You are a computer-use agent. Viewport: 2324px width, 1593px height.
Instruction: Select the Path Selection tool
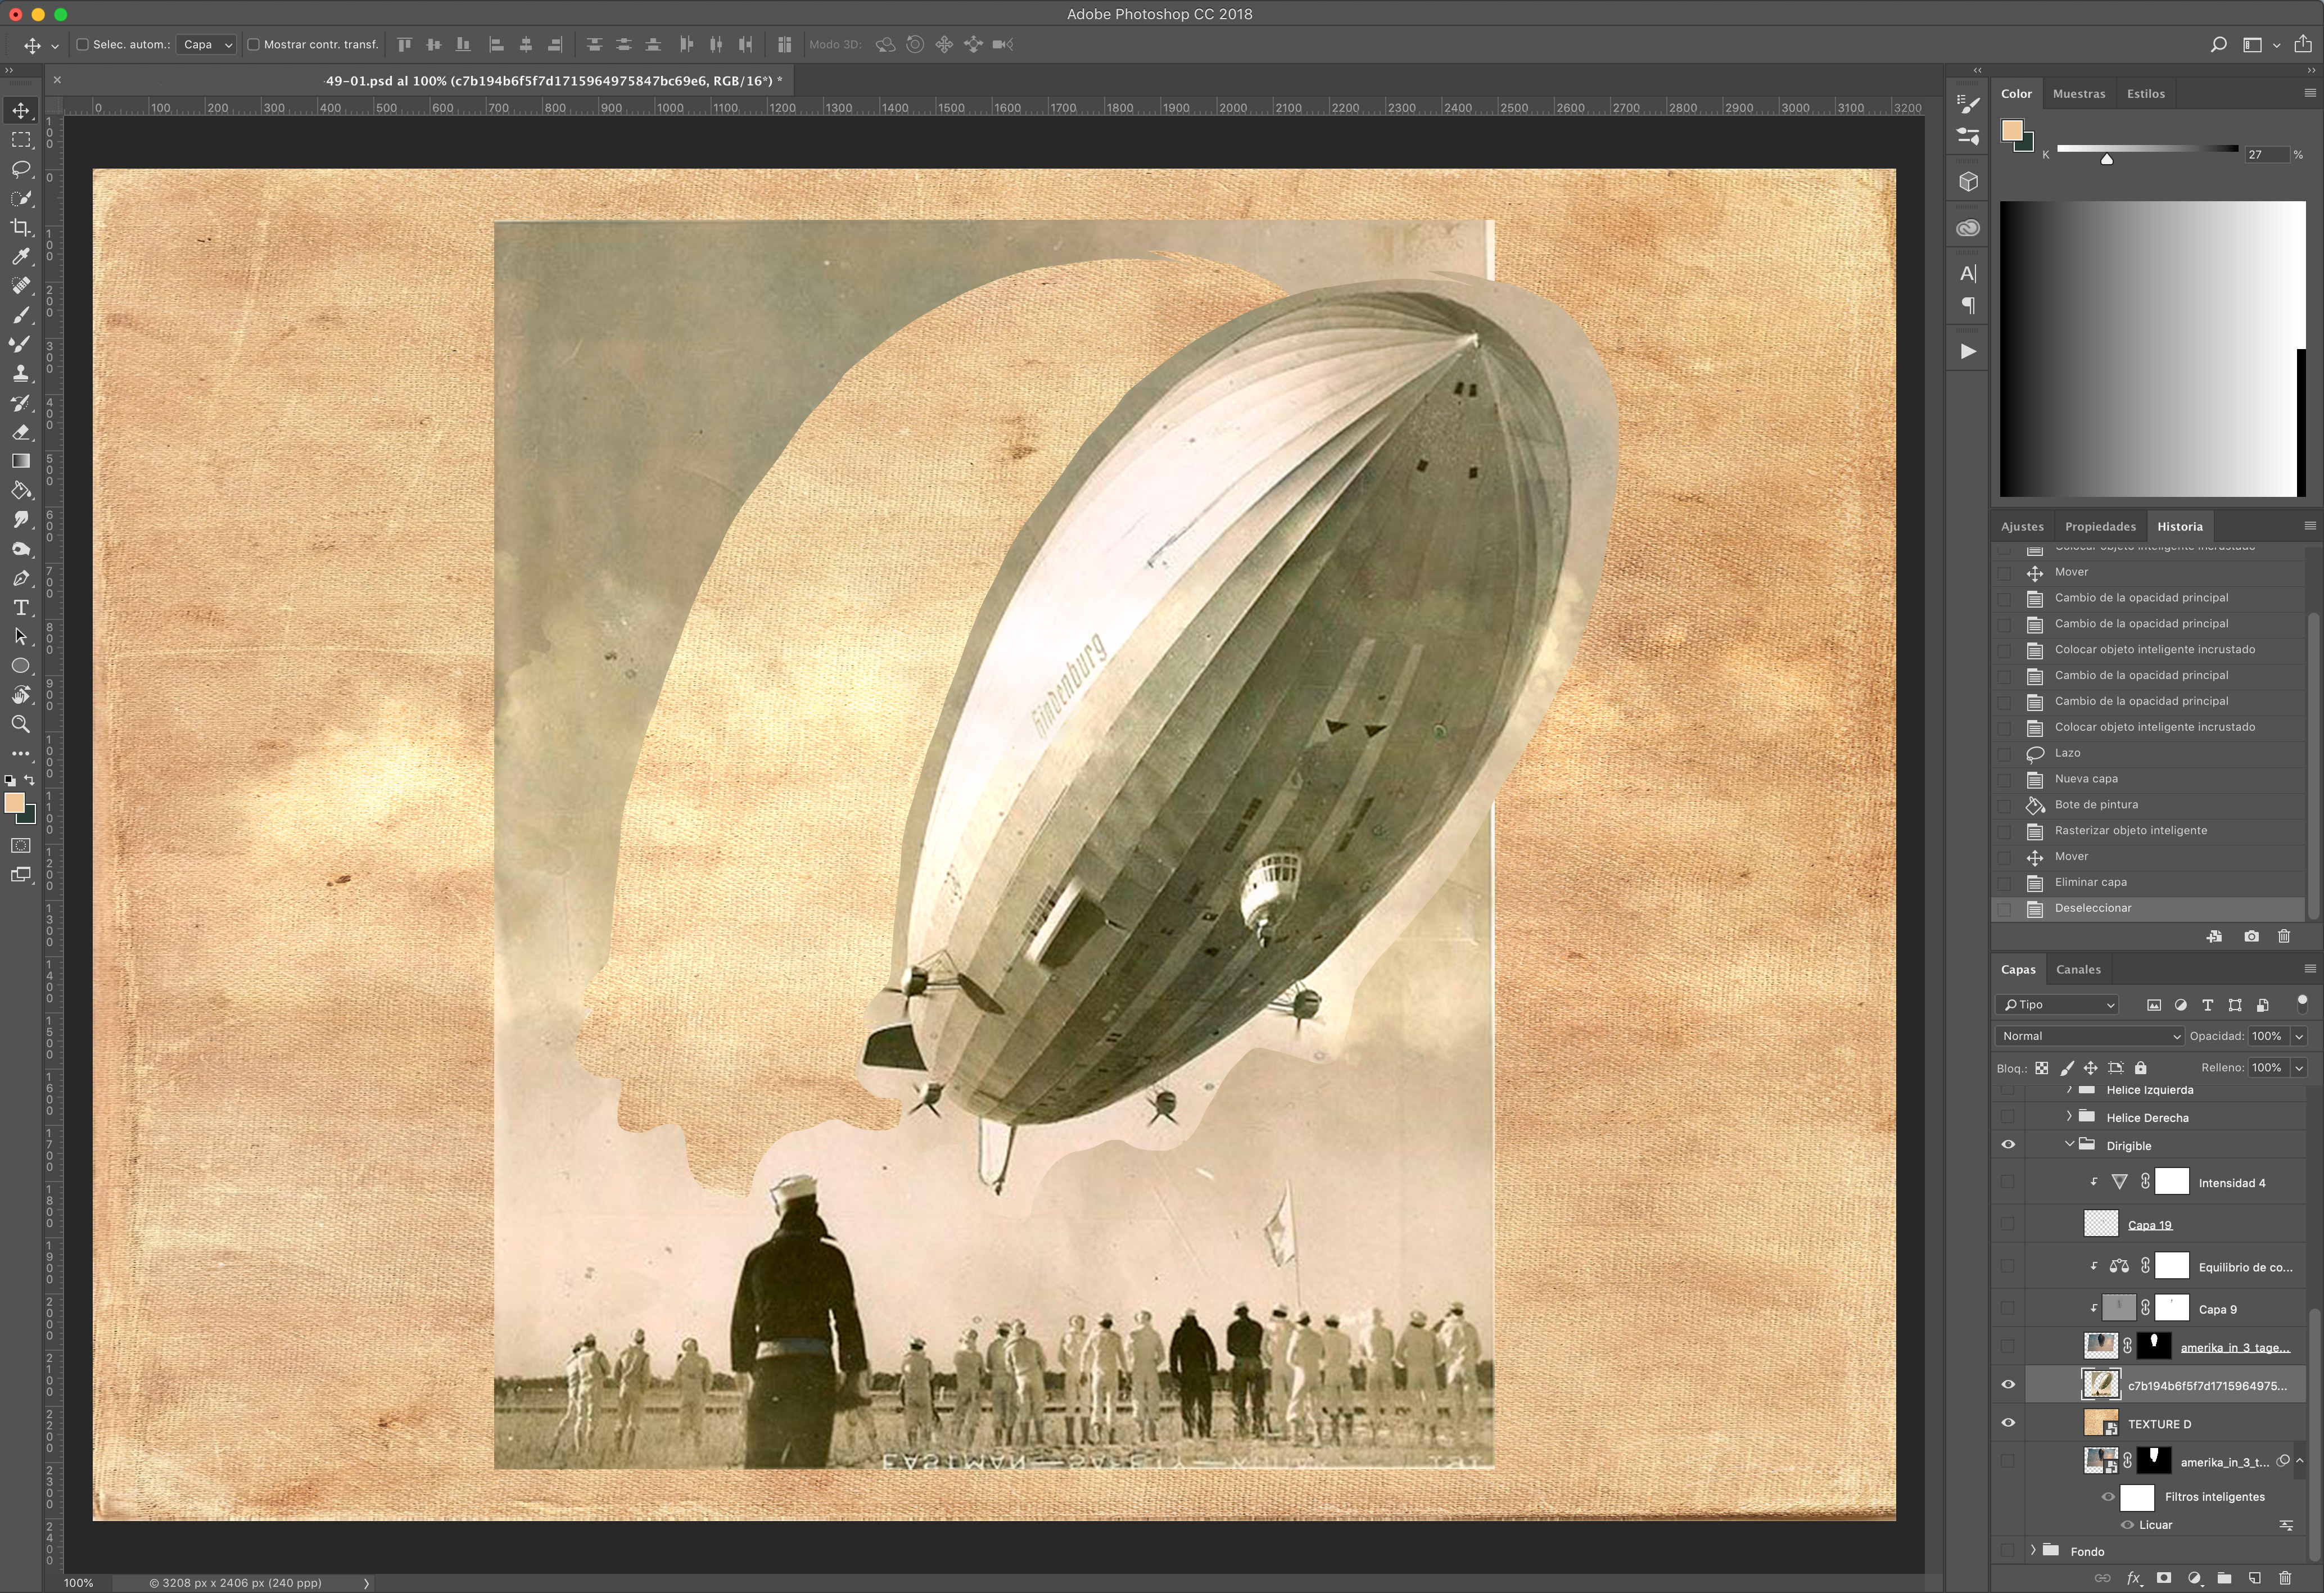[x=21, y=636]
